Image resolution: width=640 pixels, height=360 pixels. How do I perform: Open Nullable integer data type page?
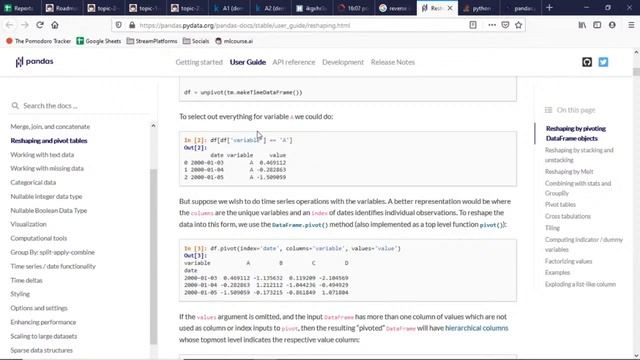tap(46, 196)
